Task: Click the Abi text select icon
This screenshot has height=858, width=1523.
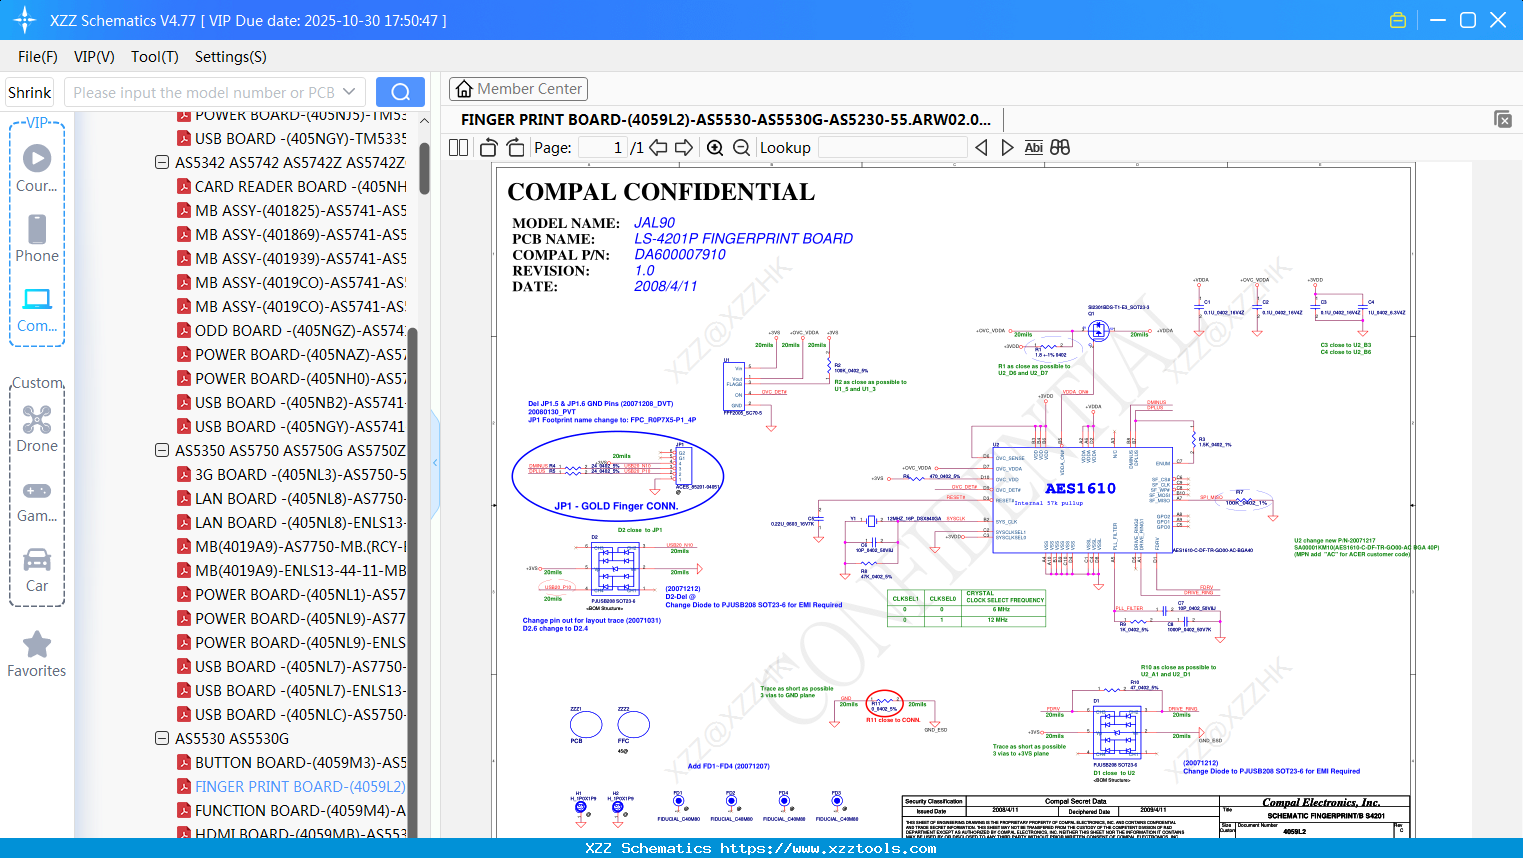Action: click(1033, 147)
